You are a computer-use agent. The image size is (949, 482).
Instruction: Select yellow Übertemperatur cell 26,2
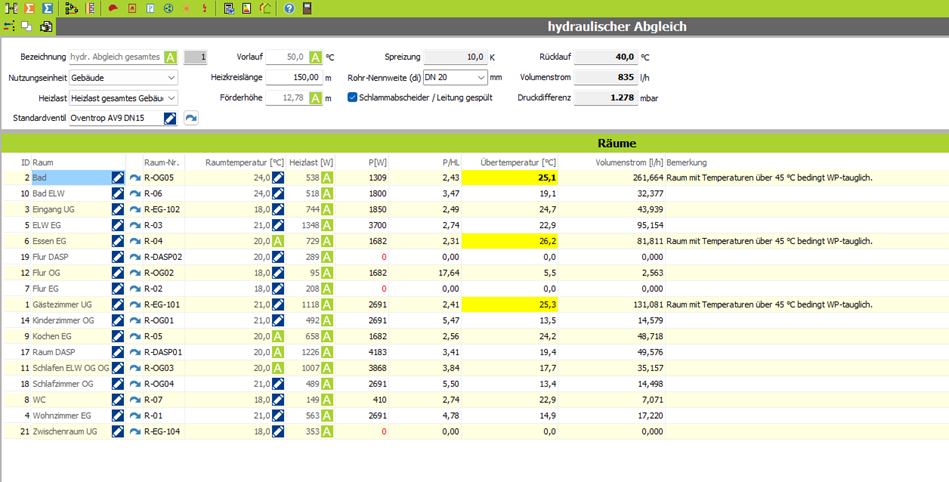(x=510, y=241)
